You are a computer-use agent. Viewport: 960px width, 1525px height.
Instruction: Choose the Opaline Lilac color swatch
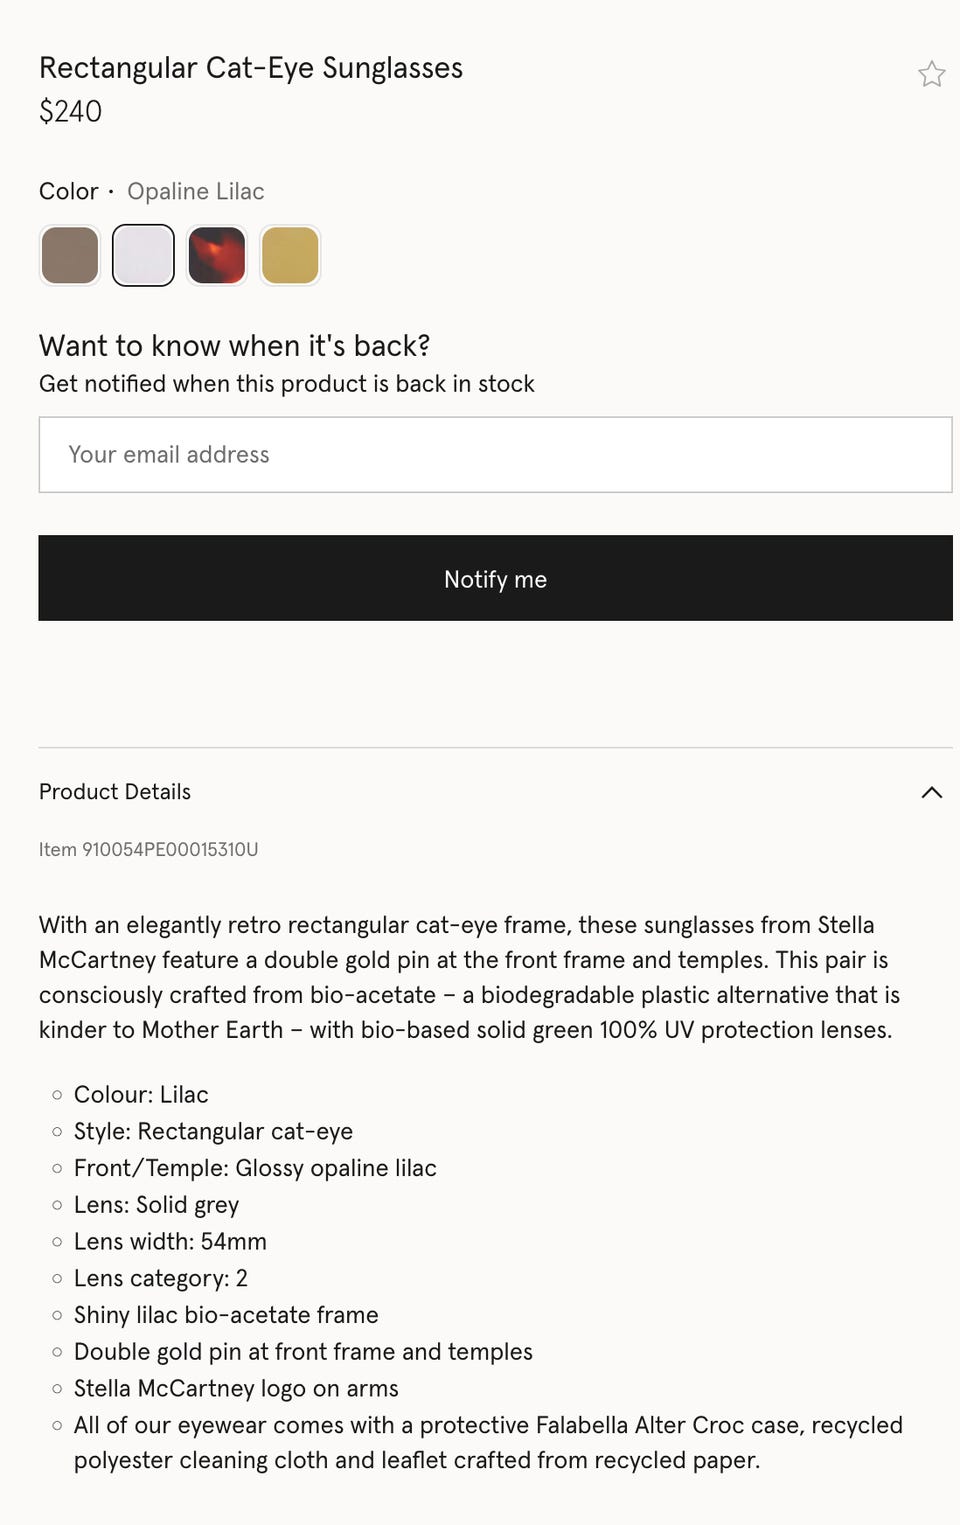point(143,255)
